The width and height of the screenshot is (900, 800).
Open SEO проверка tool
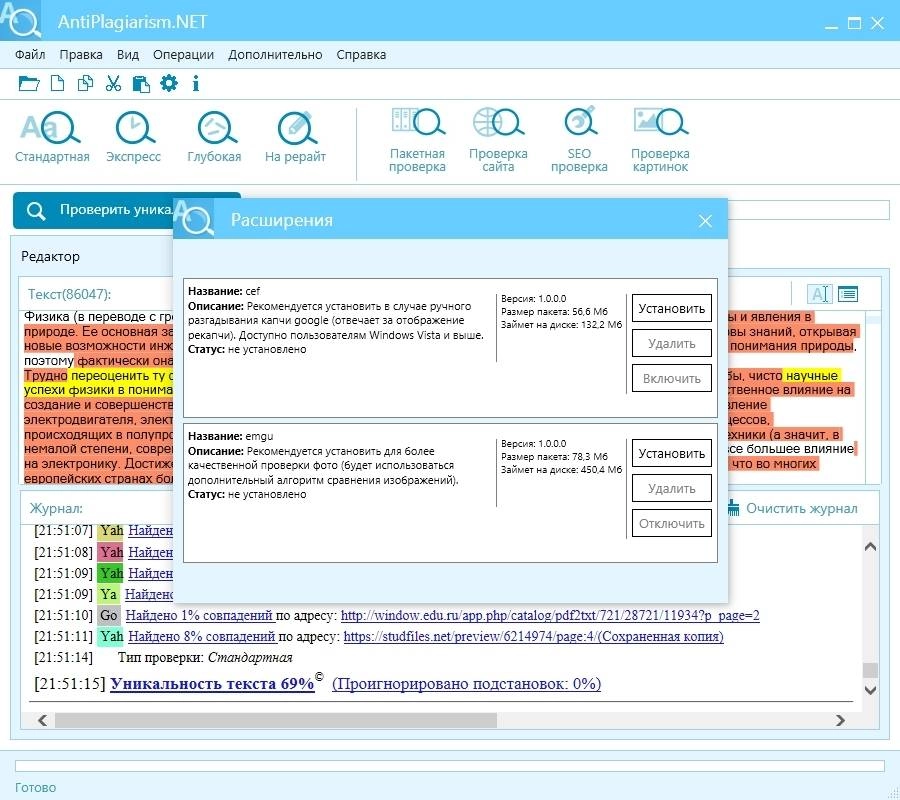click(x=579, y=141)
